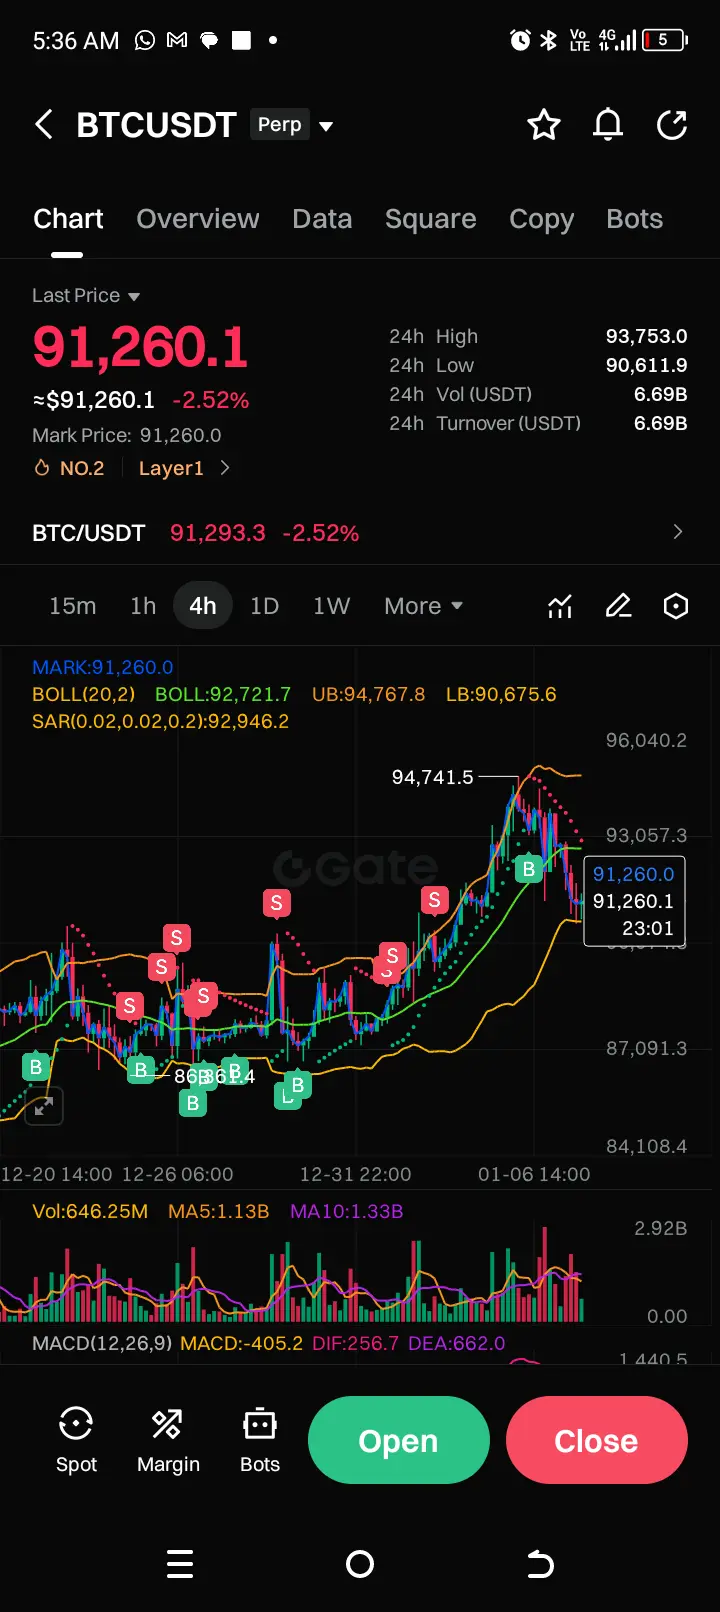Open the Data tab
The image size is (720, 1612).
tap(322, 219)
